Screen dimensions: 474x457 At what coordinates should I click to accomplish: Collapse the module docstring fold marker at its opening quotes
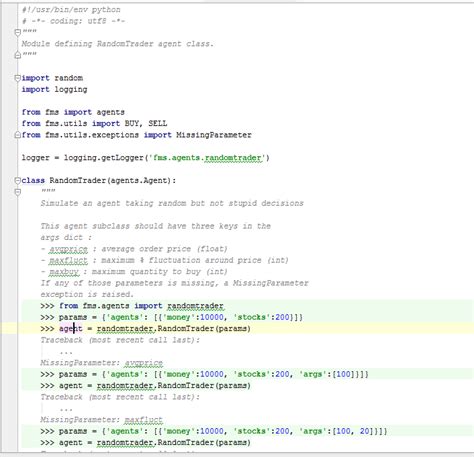pos(18,32)
